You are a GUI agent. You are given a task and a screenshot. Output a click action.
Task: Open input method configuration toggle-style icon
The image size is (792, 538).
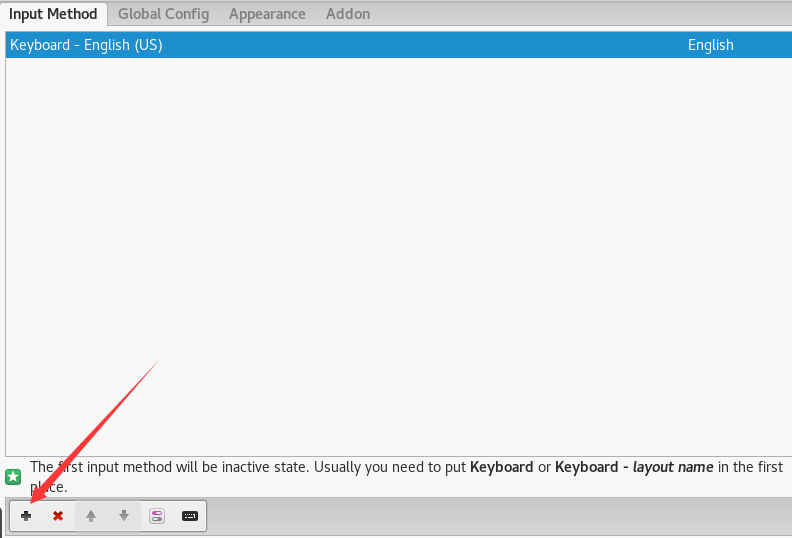pyautogui.click(x=157, y=516)
